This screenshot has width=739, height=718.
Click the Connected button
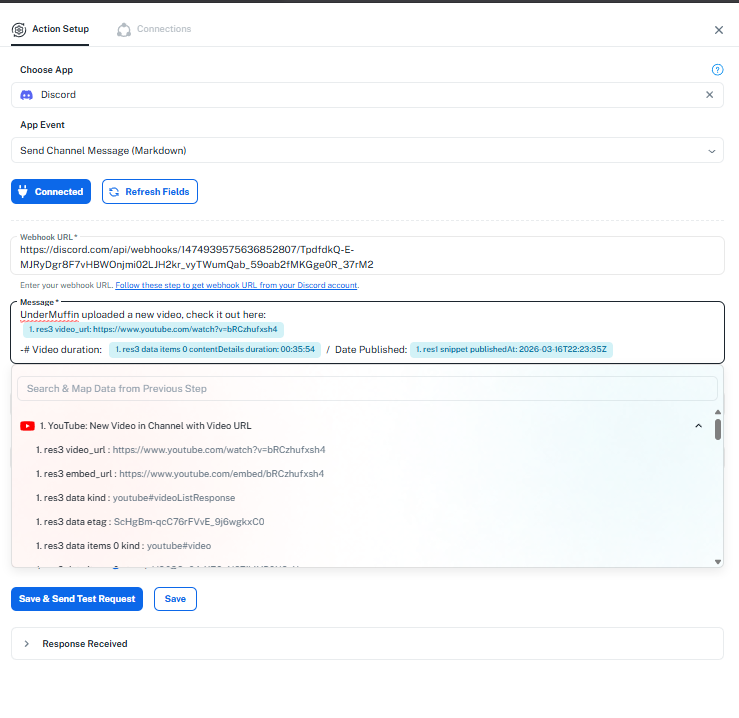click(51, 191)
